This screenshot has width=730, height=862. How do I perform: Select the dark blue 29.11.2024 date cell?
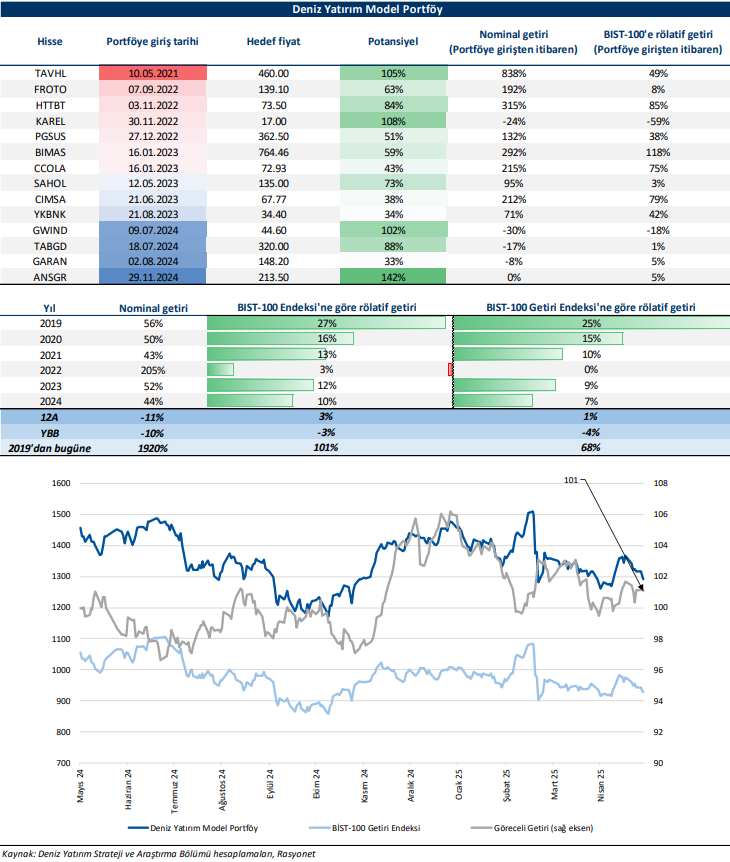tap(153, 276)
